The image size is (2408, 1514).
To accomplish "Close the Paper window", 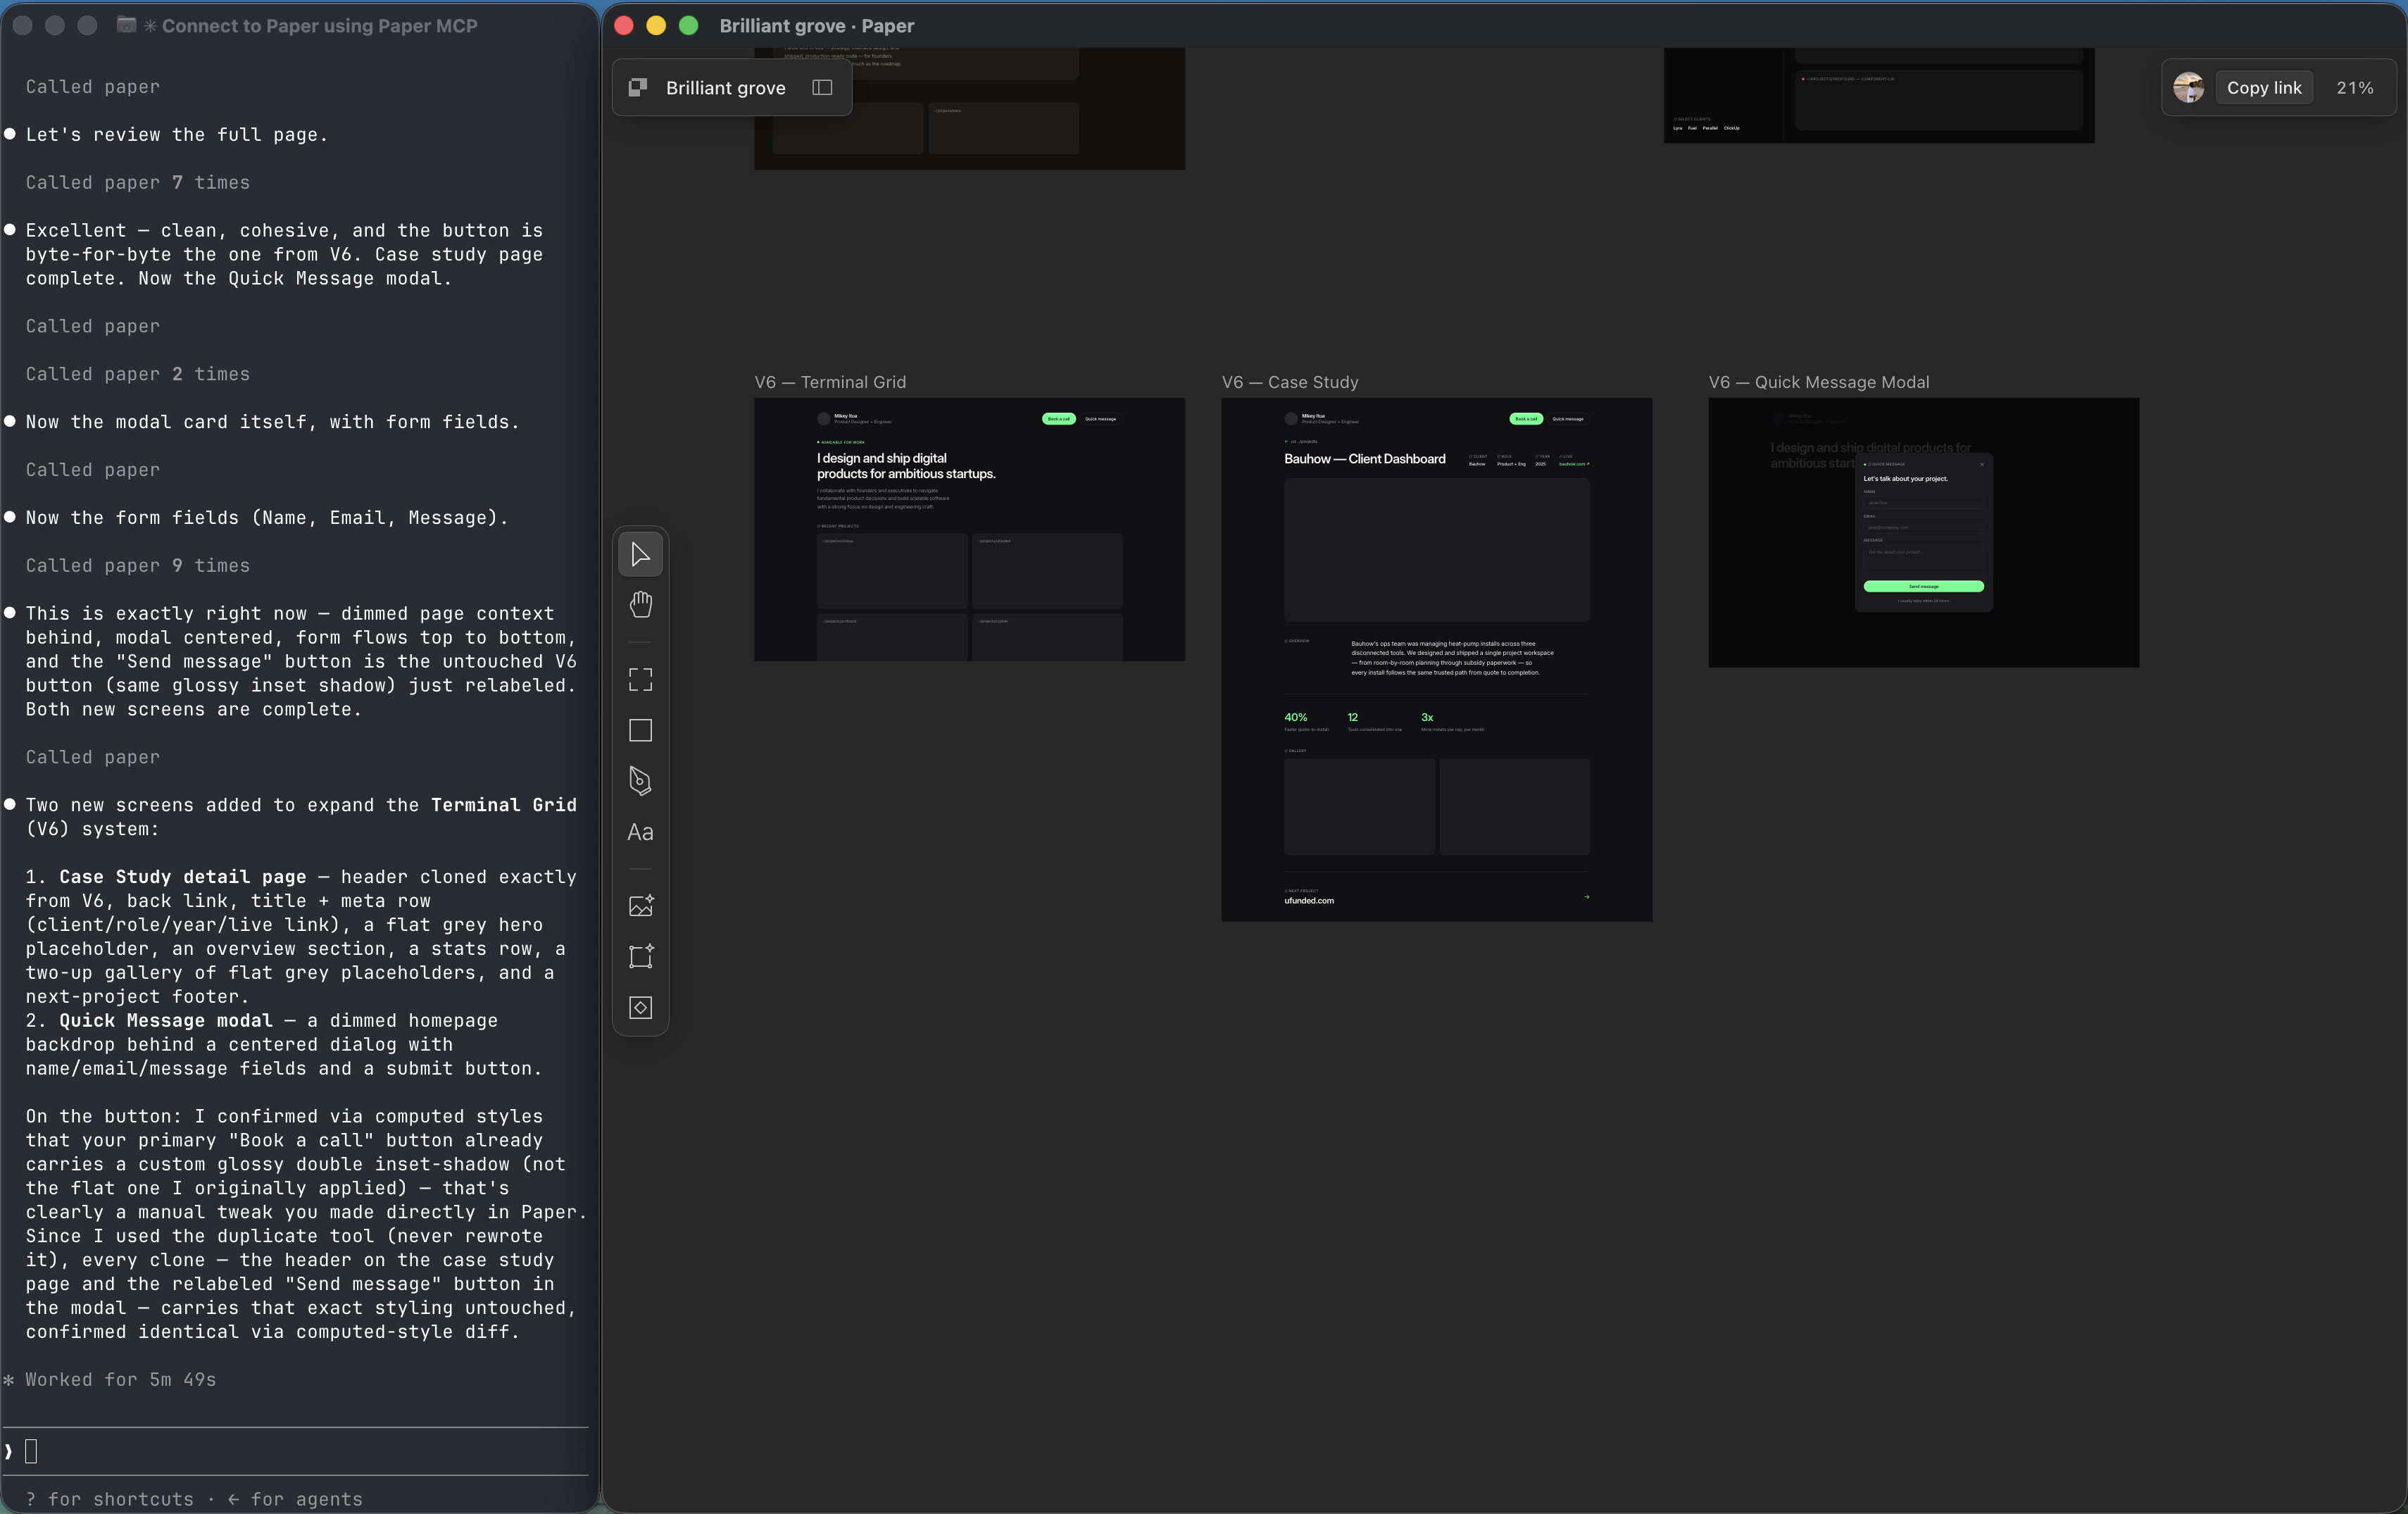I will [623, 25].
